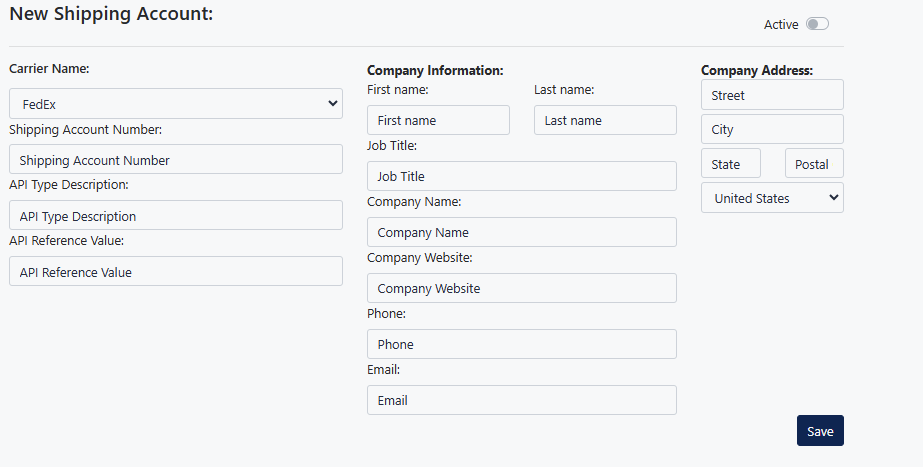
Task: Click the Save button
Action: coord(820,430)
